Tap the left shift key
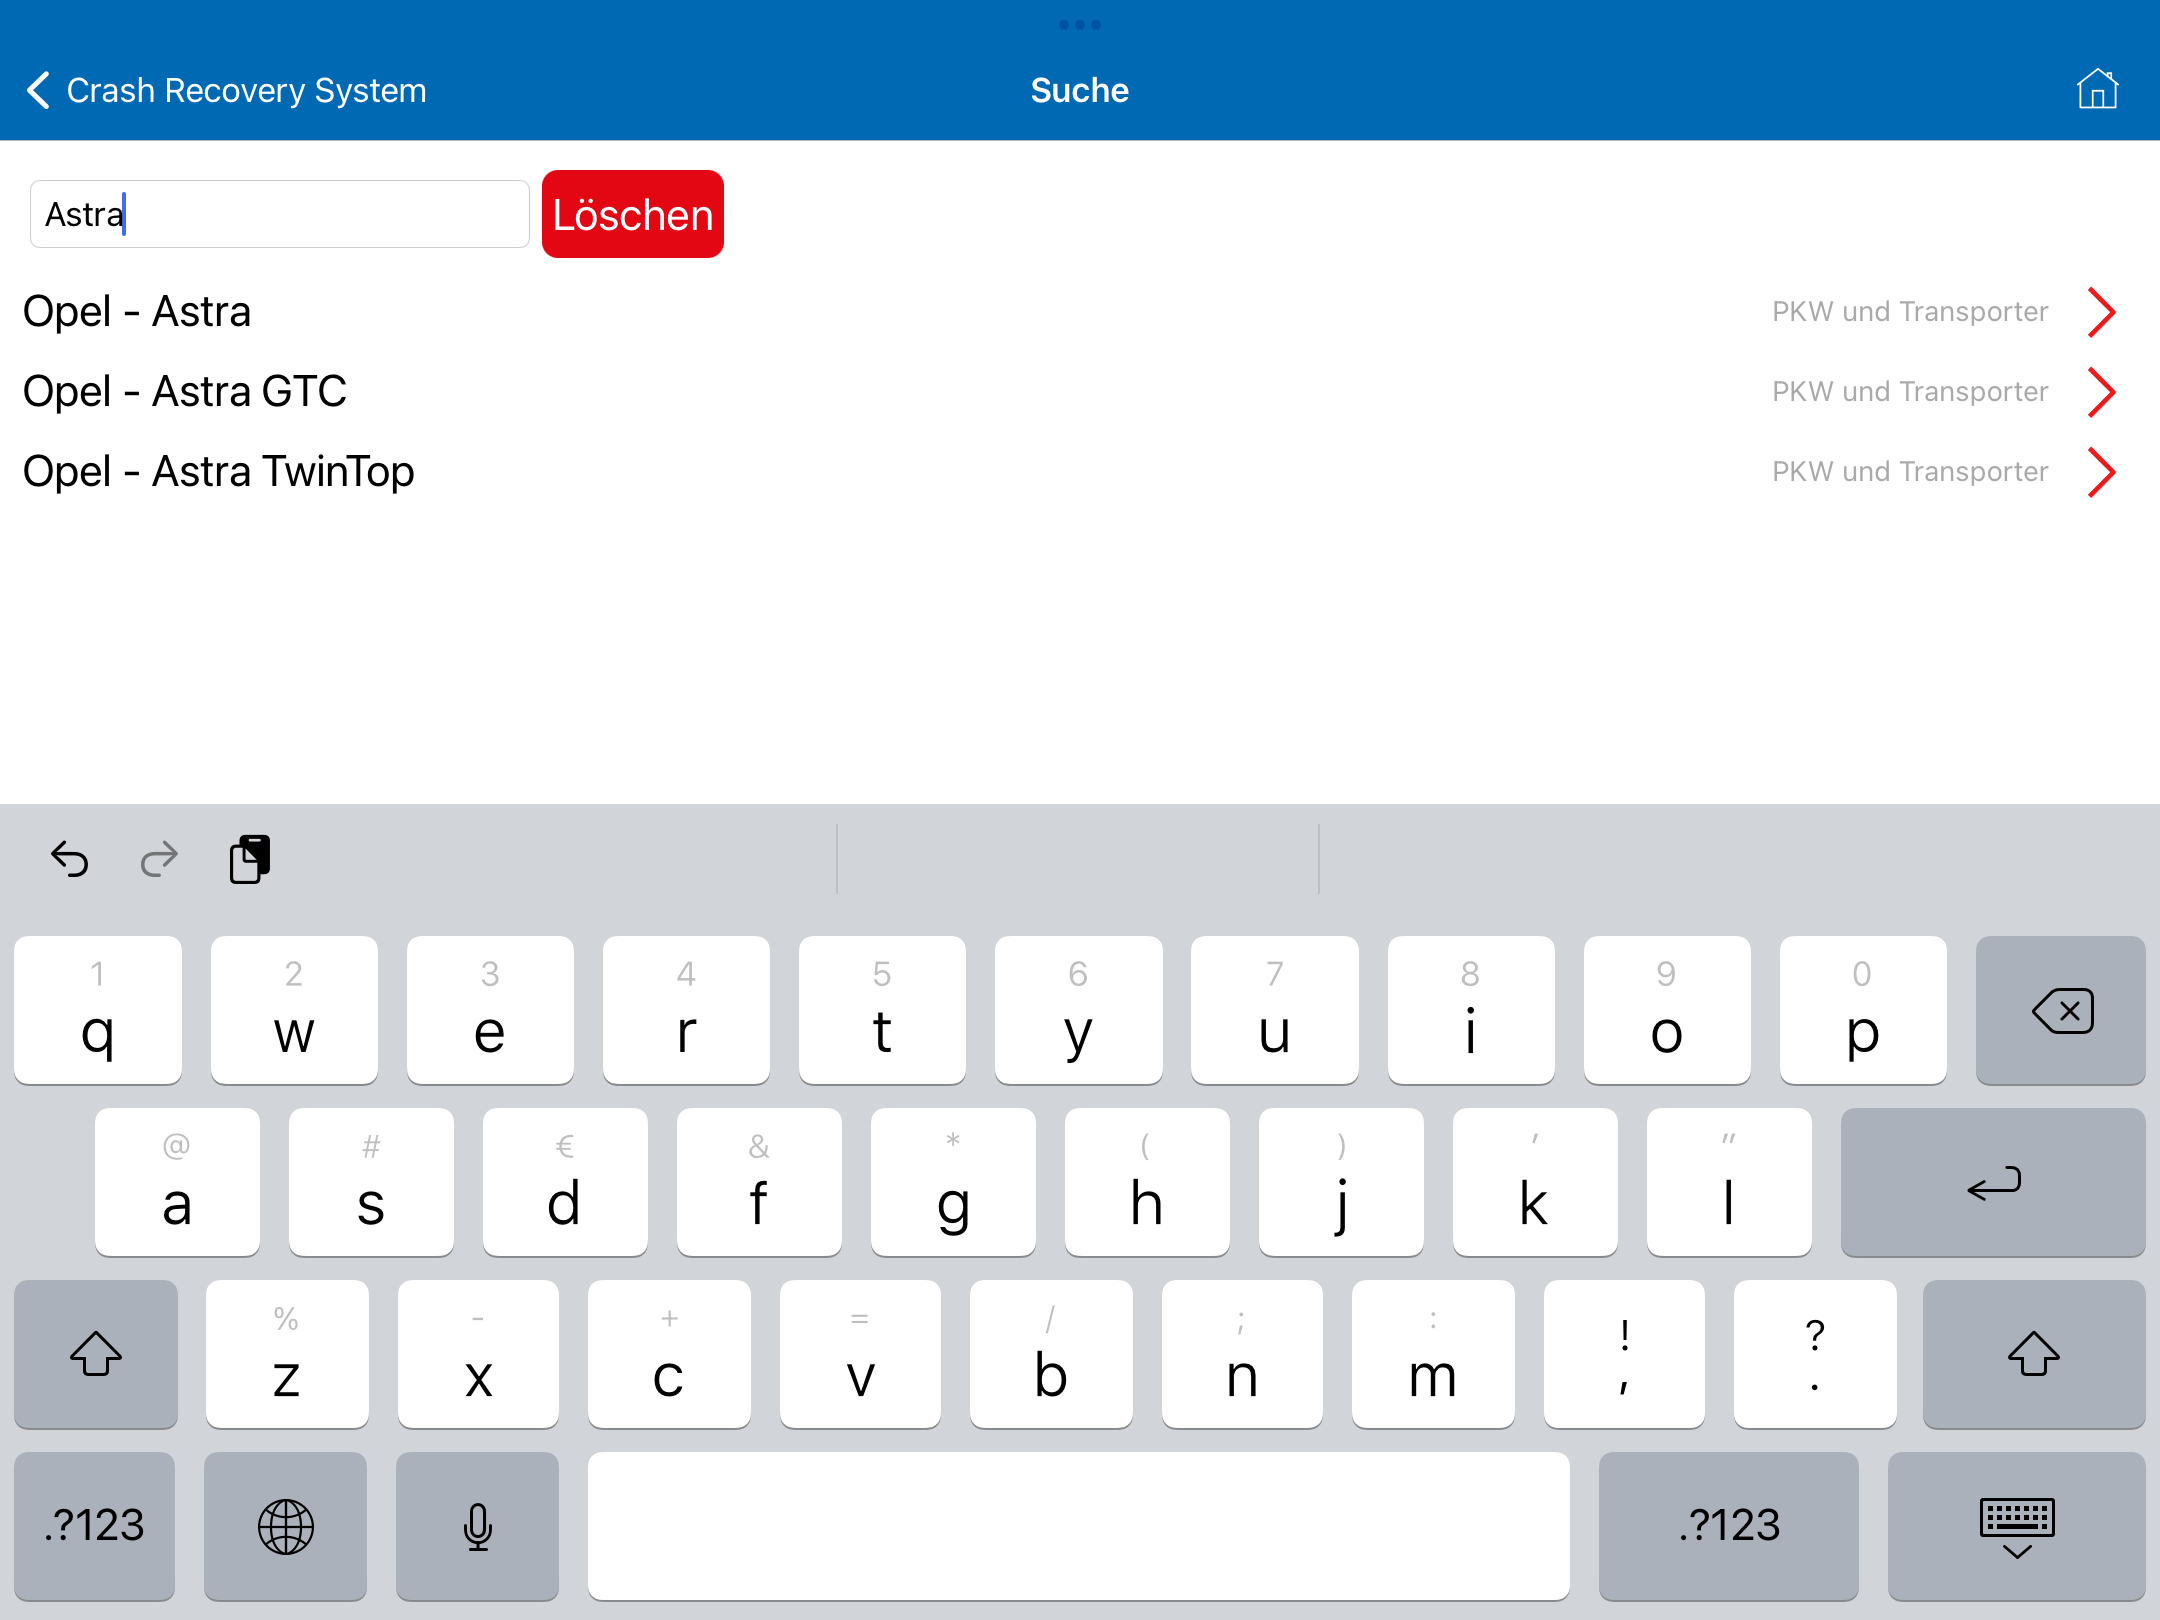 tap(96, 1354)
